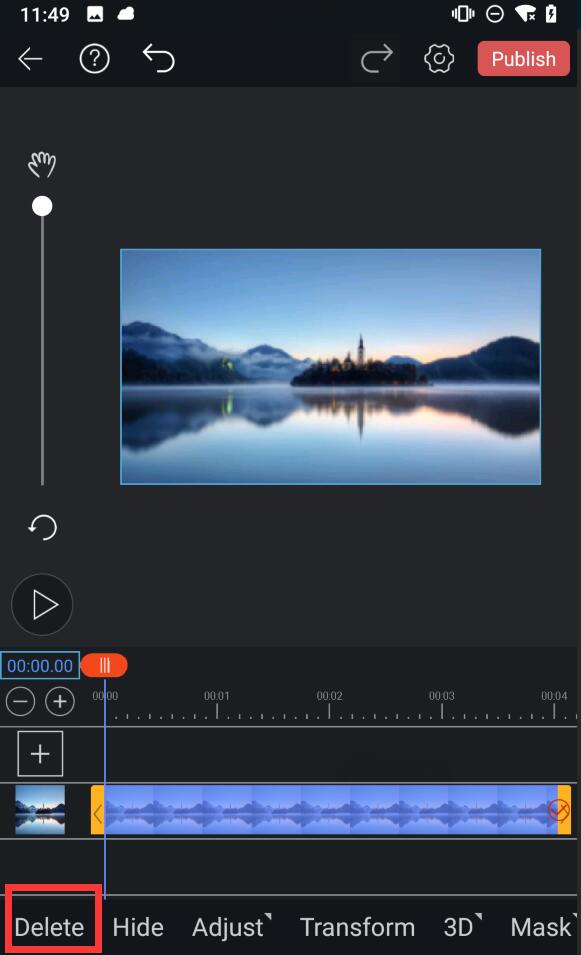Viewport: 581px width, 955px height.
Task: Select the lake layer thumbnail
Action: 40,810
